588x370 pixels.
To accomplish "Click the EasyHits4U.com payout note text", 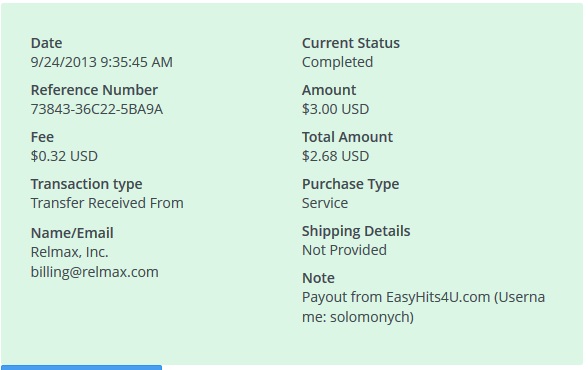I will coord(423,307).
